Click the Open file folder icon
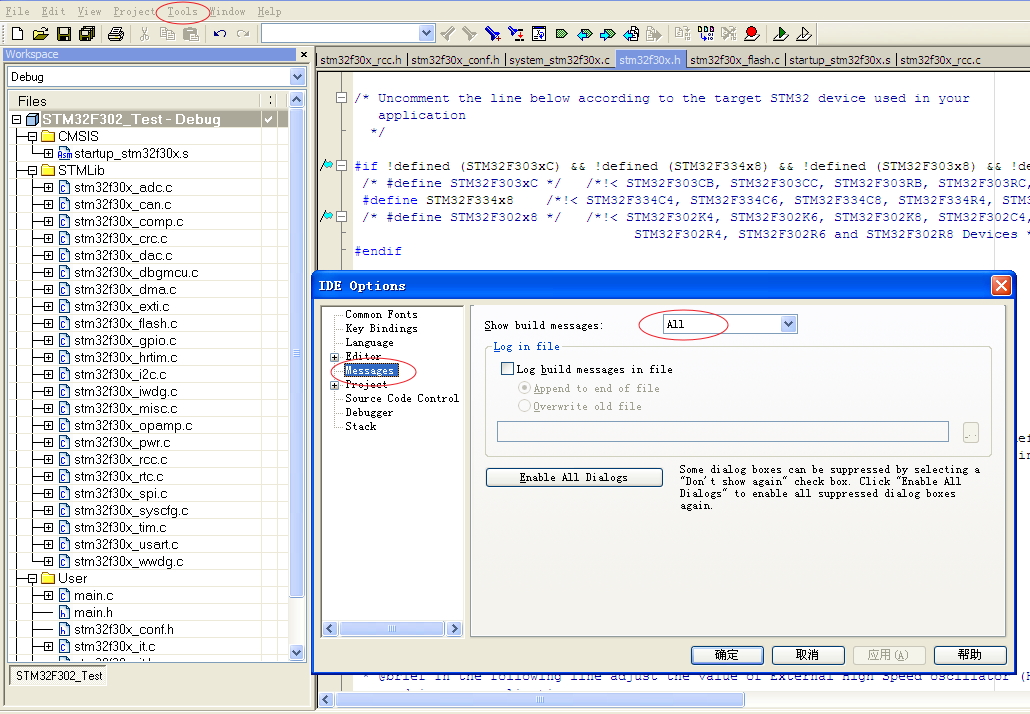The width and height of the screenshot is (1030, 714). 41,34
